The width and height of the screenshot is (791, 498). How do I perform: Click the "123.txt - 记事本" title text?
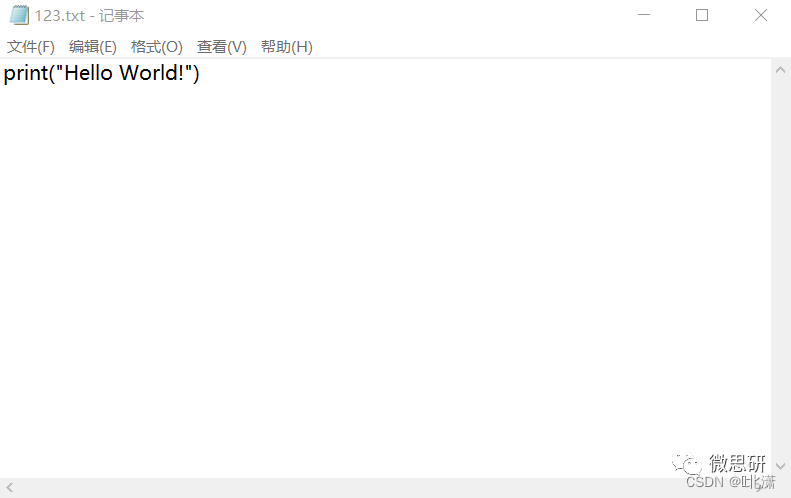pos(89,16)
